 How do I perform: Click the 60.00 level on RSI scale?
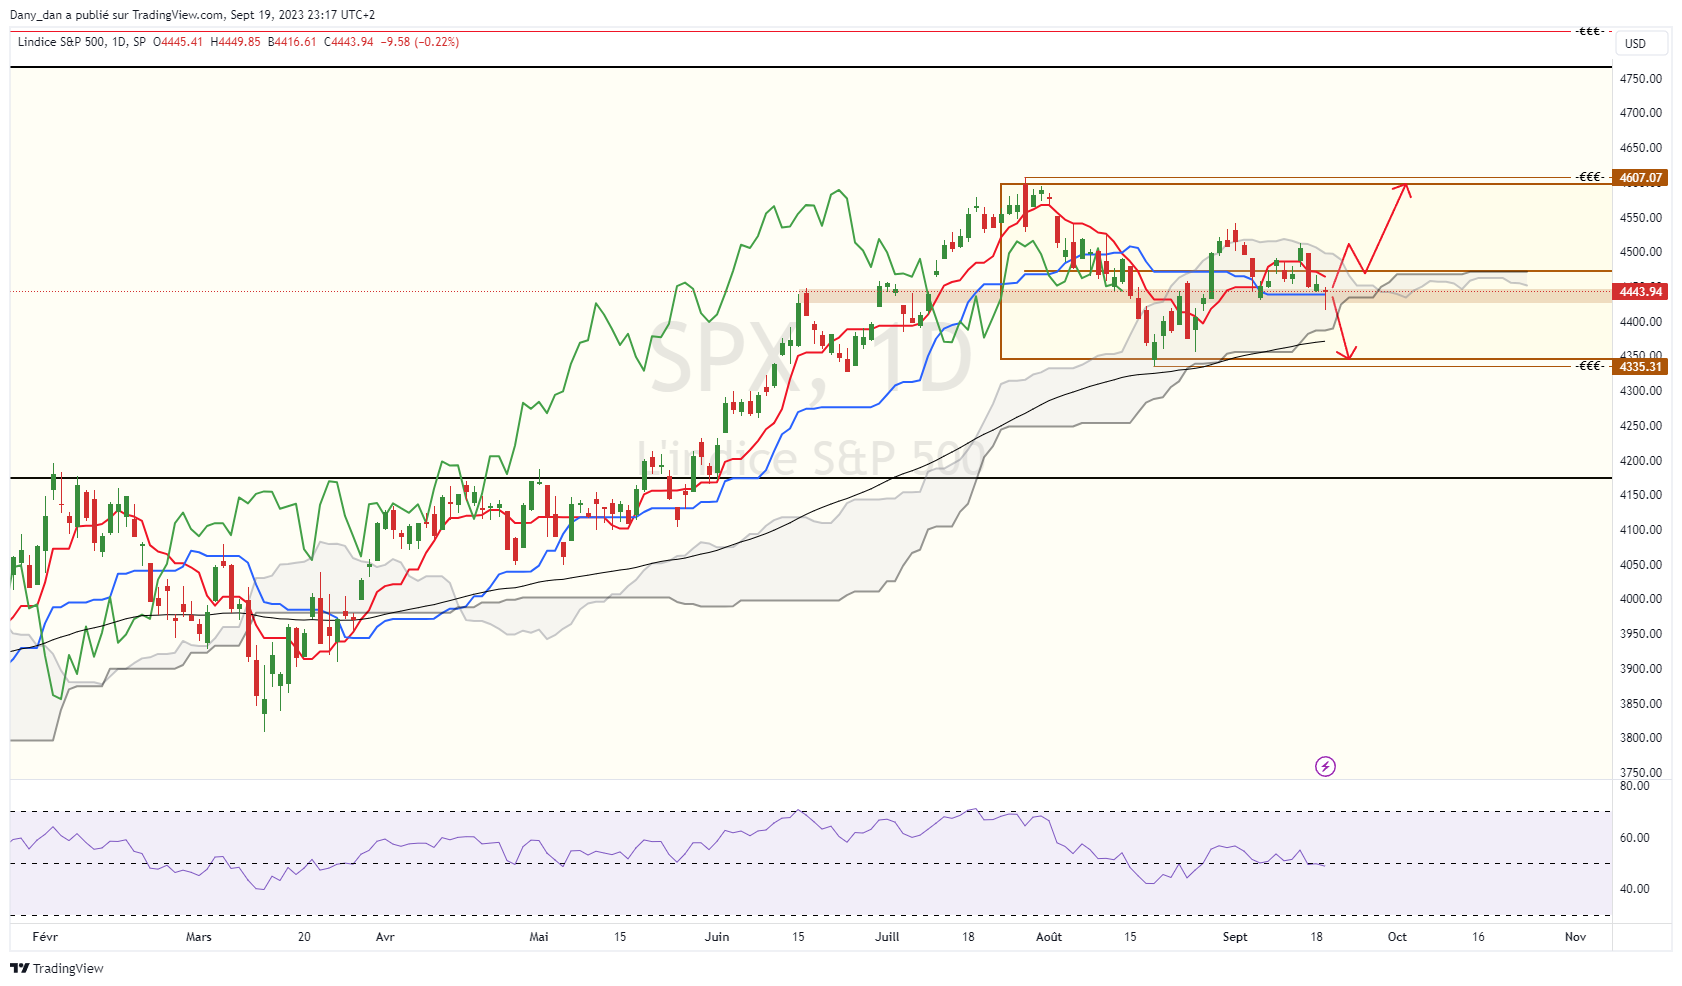point(1635,838)
